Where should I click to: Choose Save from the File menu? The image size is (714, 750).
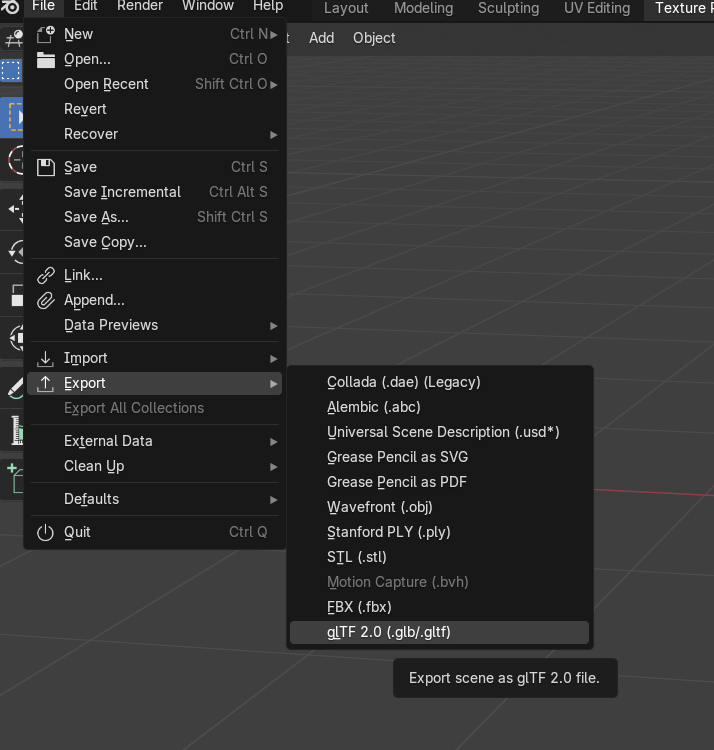(x=154, y=167)
